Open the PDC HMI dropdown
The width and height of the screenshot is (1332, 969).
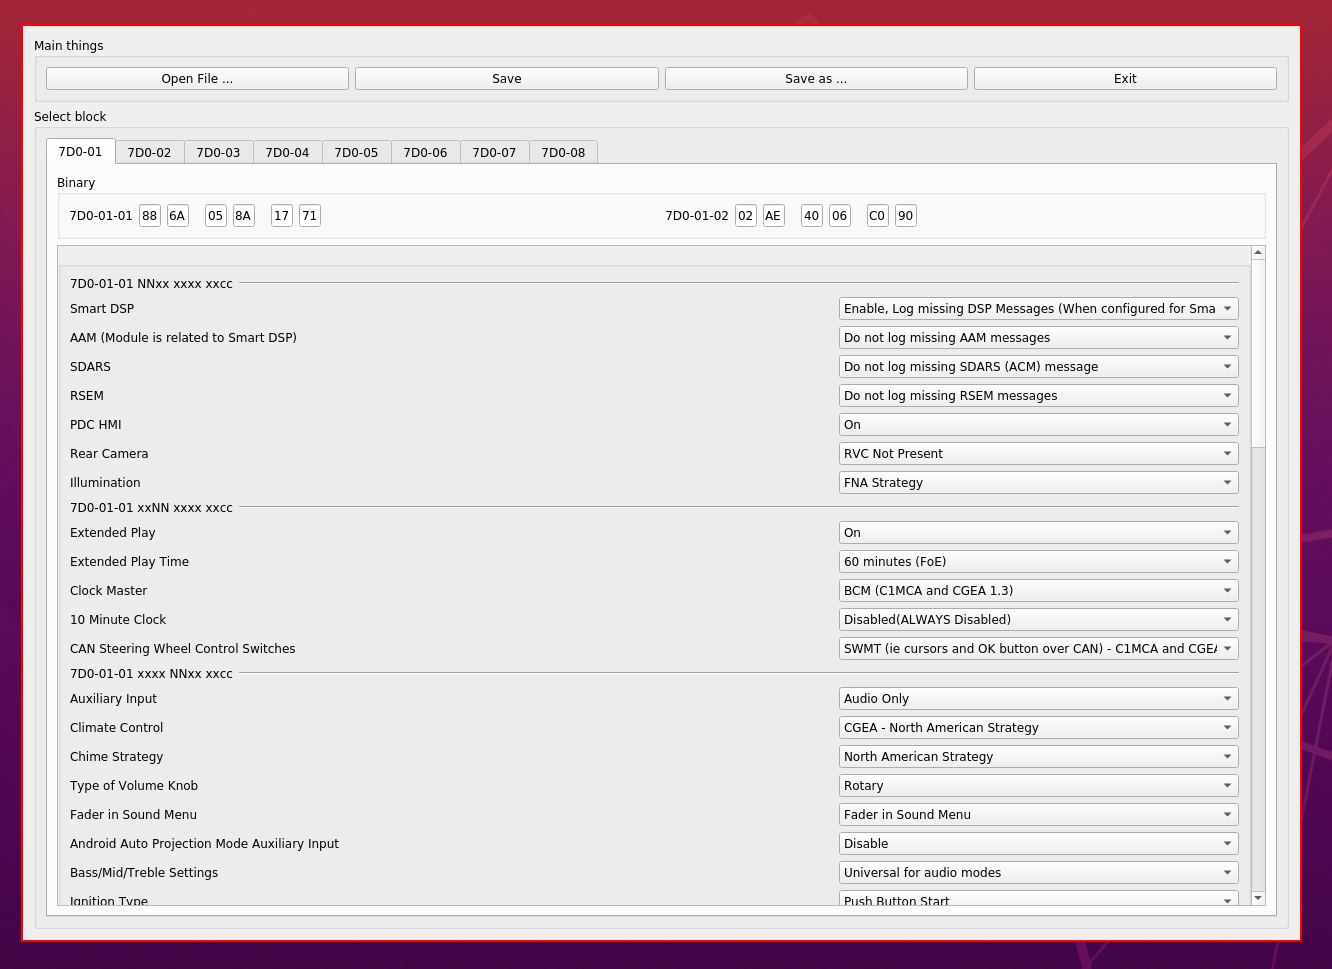click(x=1038, y=425)
